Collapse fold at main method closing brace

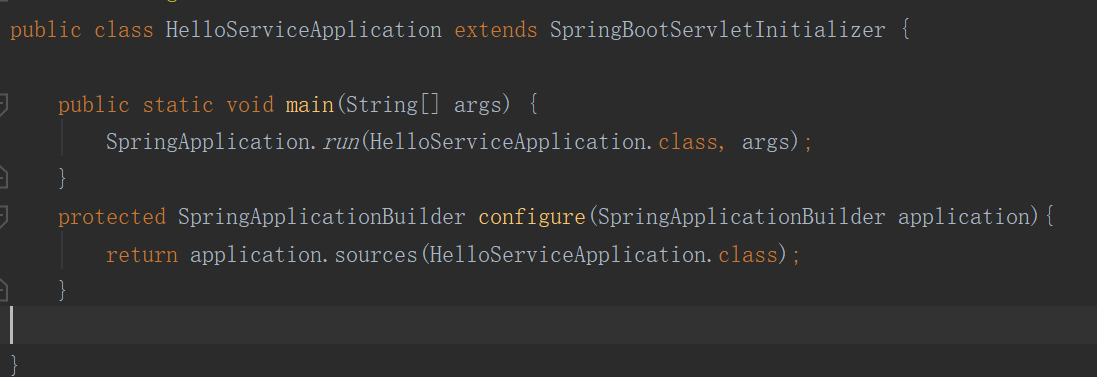tap(3, 178)
